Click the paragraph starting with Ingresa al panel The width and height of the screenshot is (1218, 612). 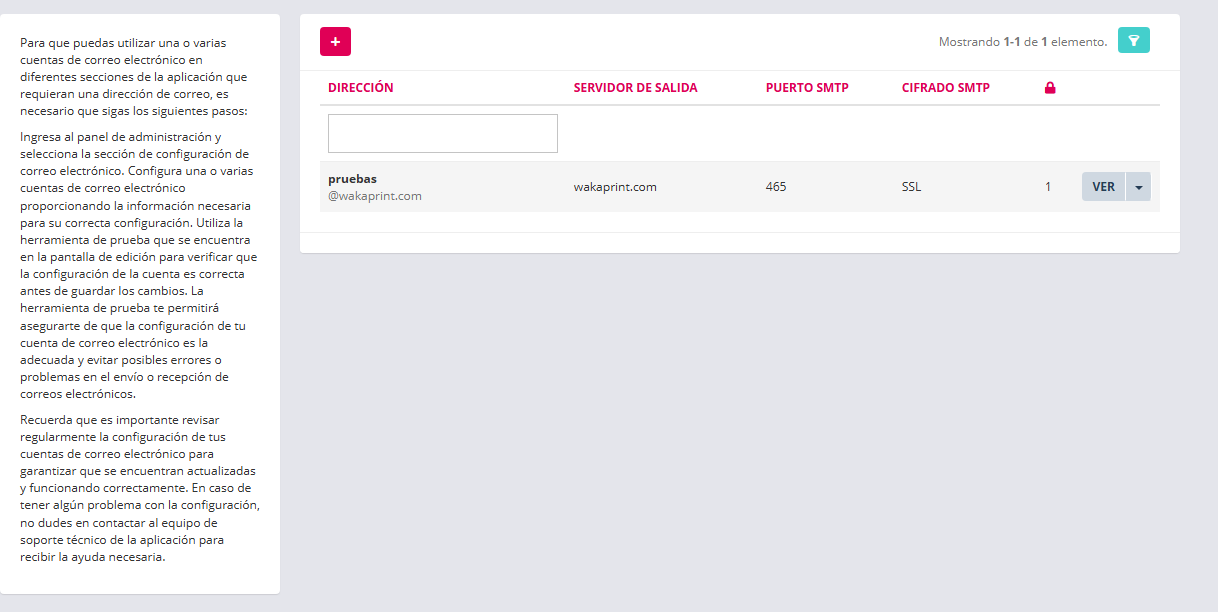pyautogui.click(x=139, y=265)
